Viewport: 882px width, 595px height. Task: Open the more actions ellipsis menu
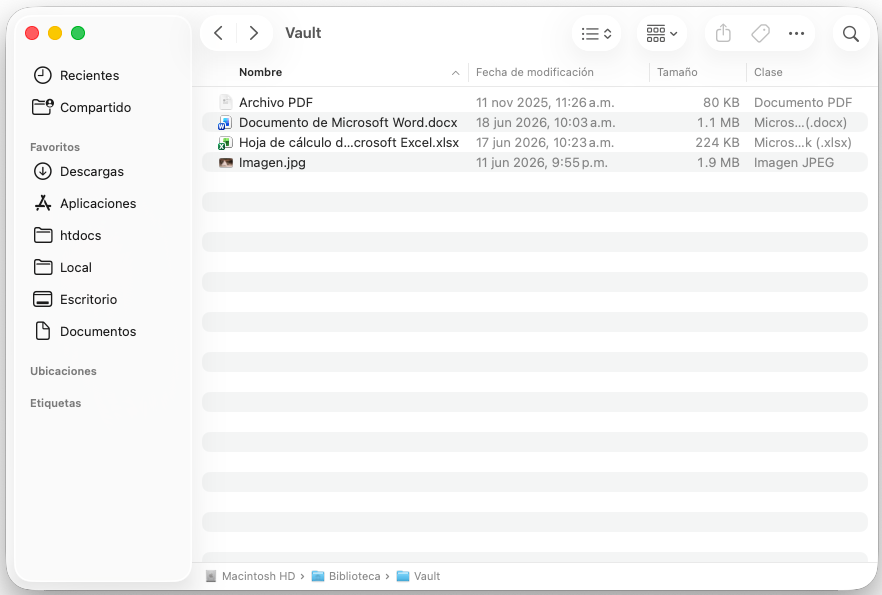coord(796,34)
